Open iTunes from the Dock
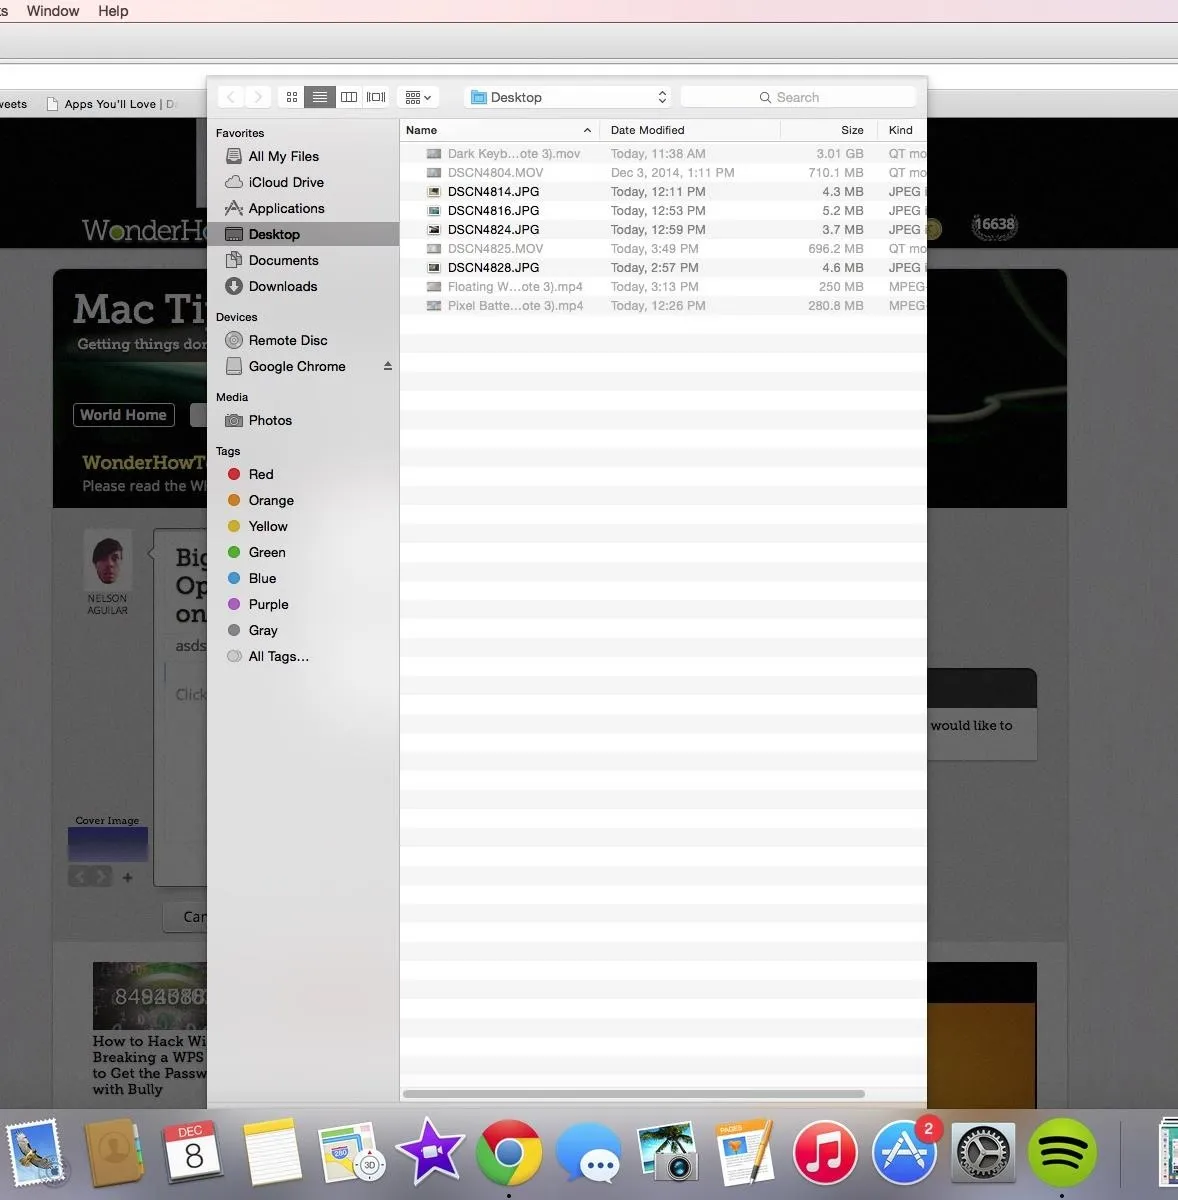The height and width of the screenshot is (1200, 1178). tap(825, 1153)
